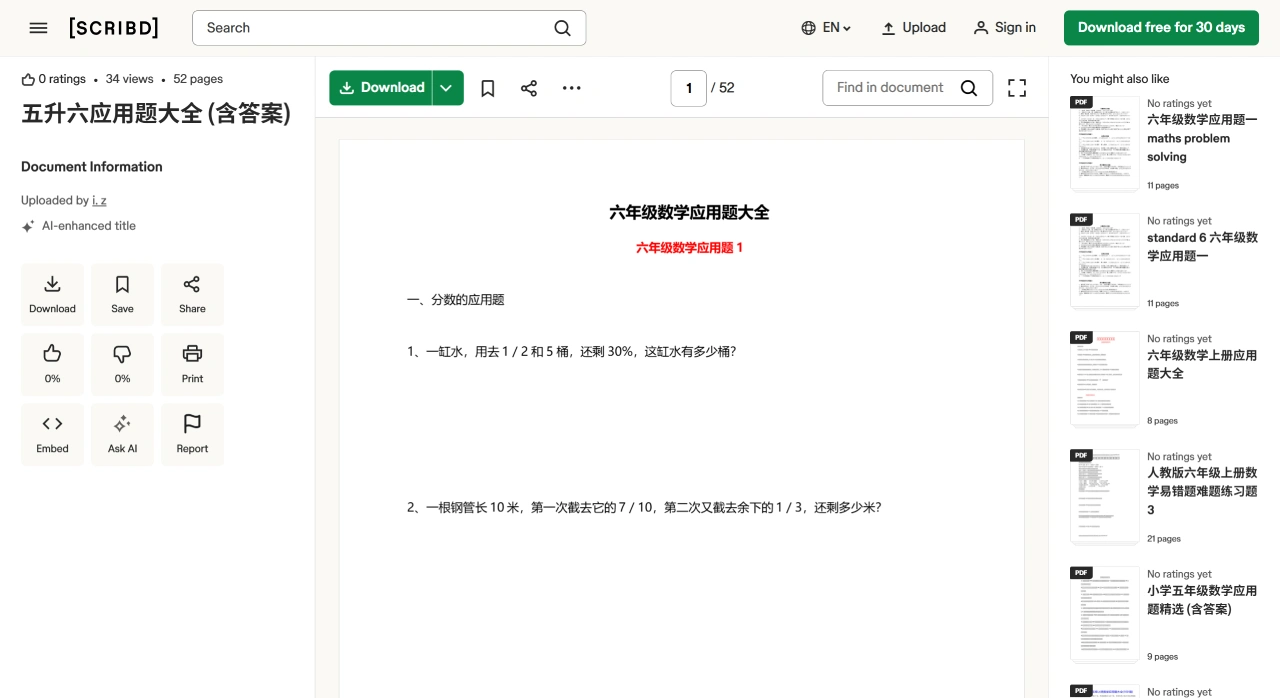Submit search with the magnifier icon
The width and height of the screenshot is (1280, 698).
pos(563,28)
